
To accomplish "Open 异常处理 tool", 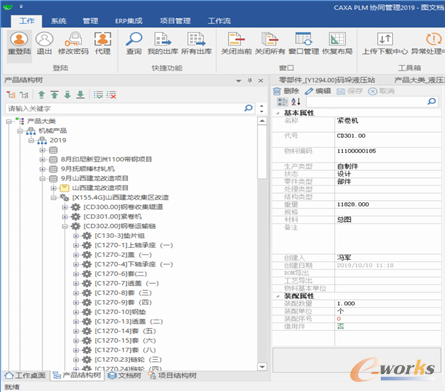I will click(428, 44).
